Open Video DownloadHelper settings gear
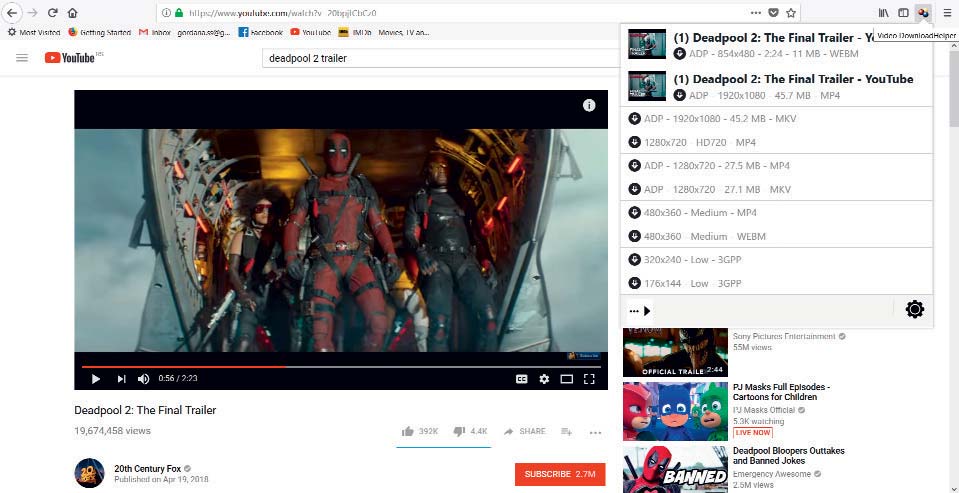The height and width of the screenshot is (493, 959). point(914,310)
